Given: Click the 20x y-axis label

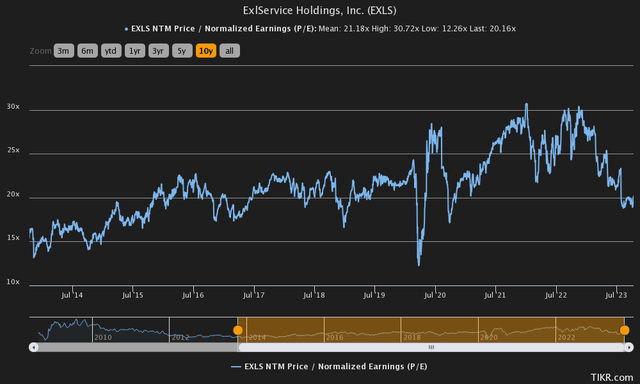Looking at the screenshot, I should [13, 194].
